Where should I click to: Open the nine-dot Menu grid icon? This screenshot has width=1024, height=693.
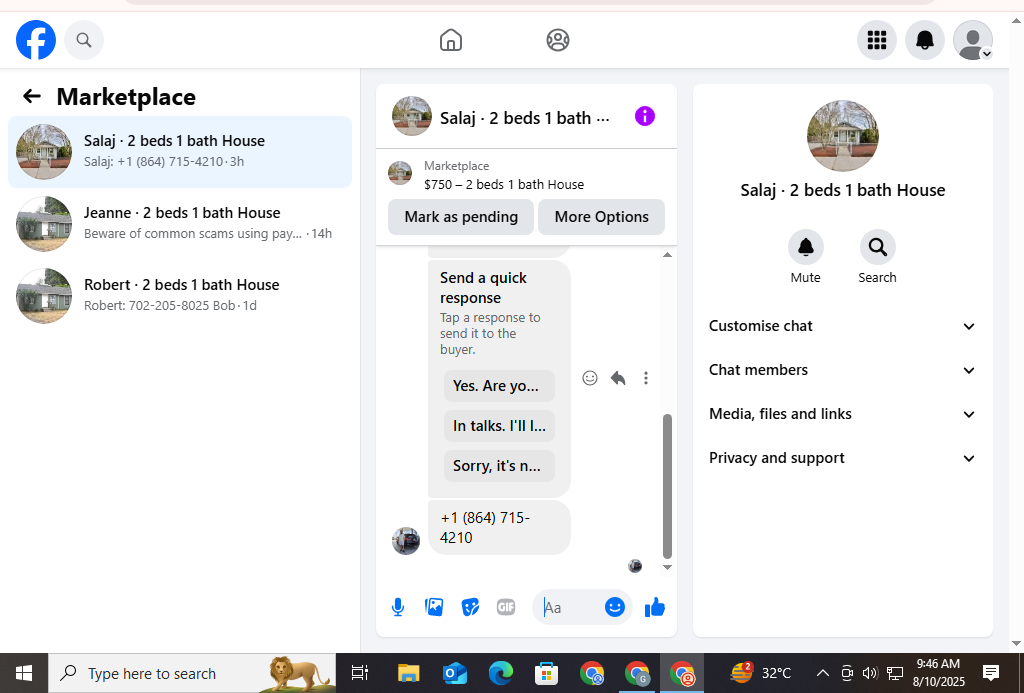point(876,40)
